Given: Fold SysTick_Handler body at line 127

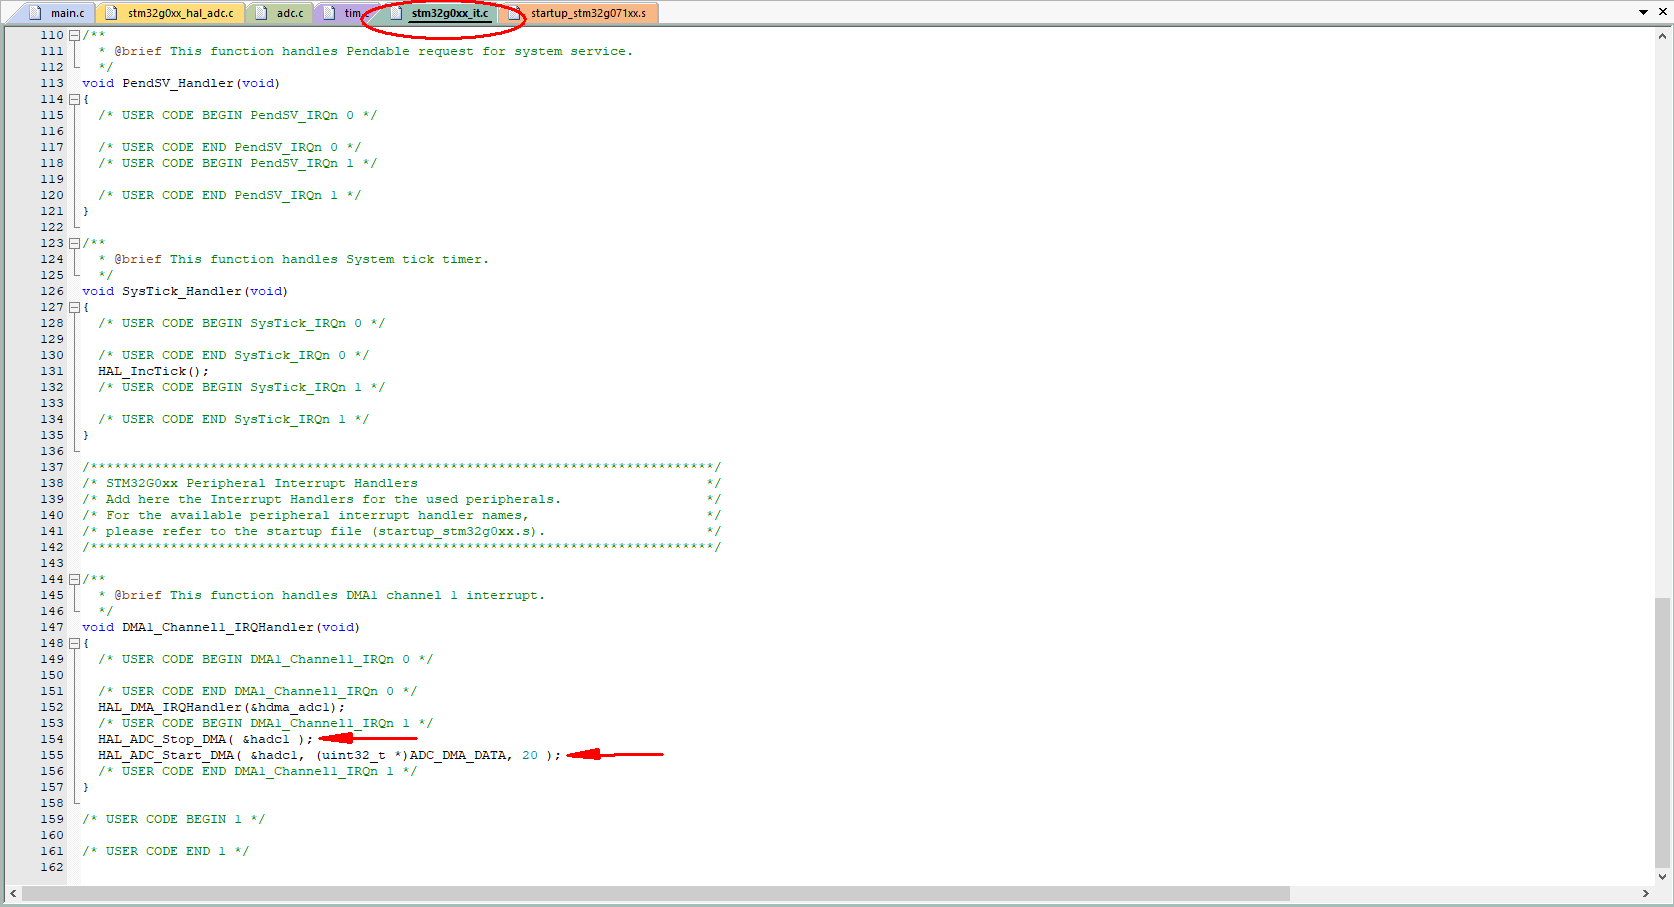Looking at the screenshot, I should (74, 307).
